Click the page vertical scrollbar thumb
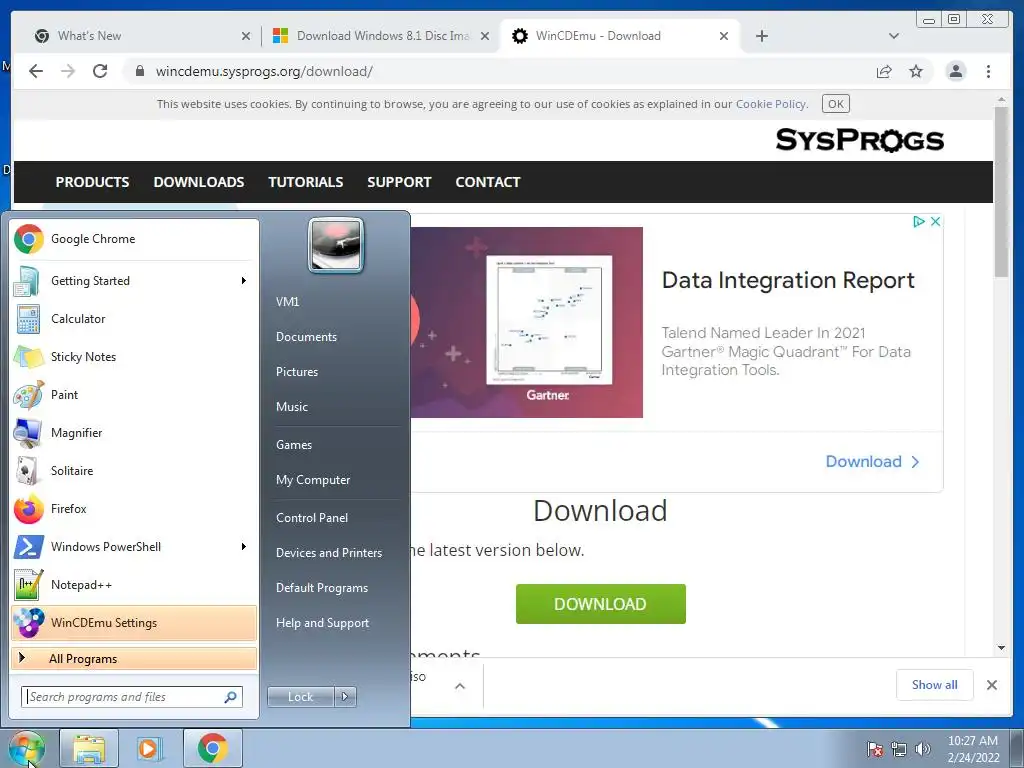 point(1001,191)
